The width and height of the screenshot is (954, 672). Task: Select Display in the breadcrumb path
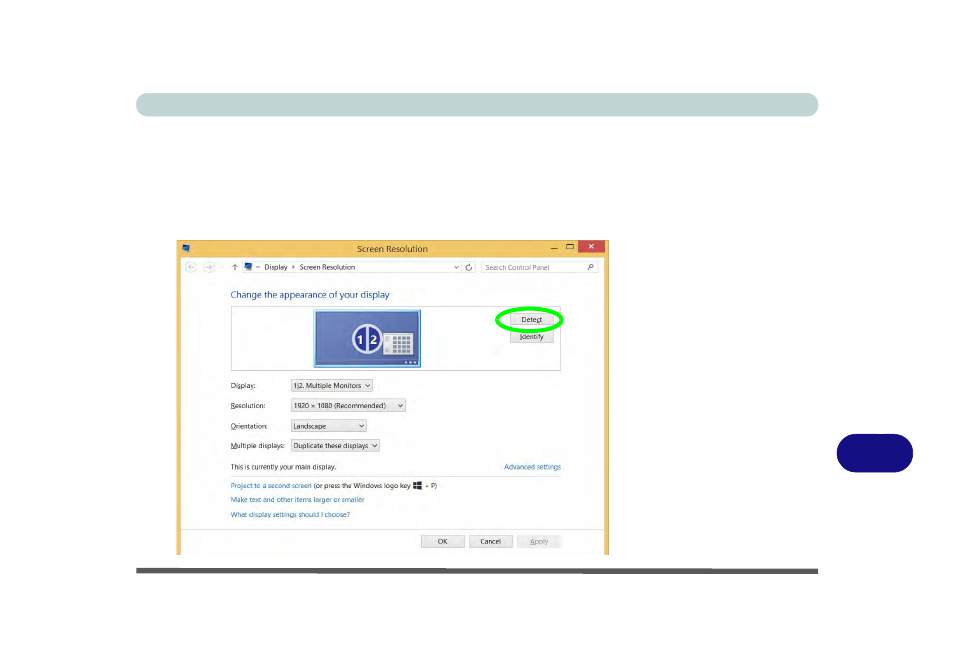pos(276,268)
